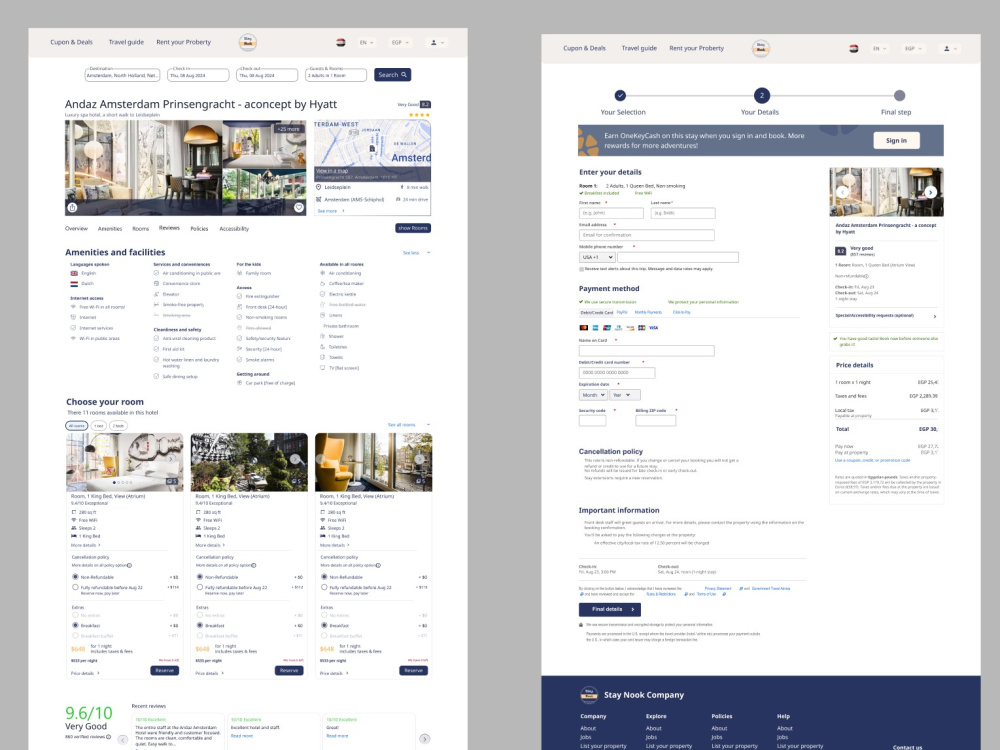Click next photo arrow on garden room card
1000x750 pixels.
coord(295,459)
